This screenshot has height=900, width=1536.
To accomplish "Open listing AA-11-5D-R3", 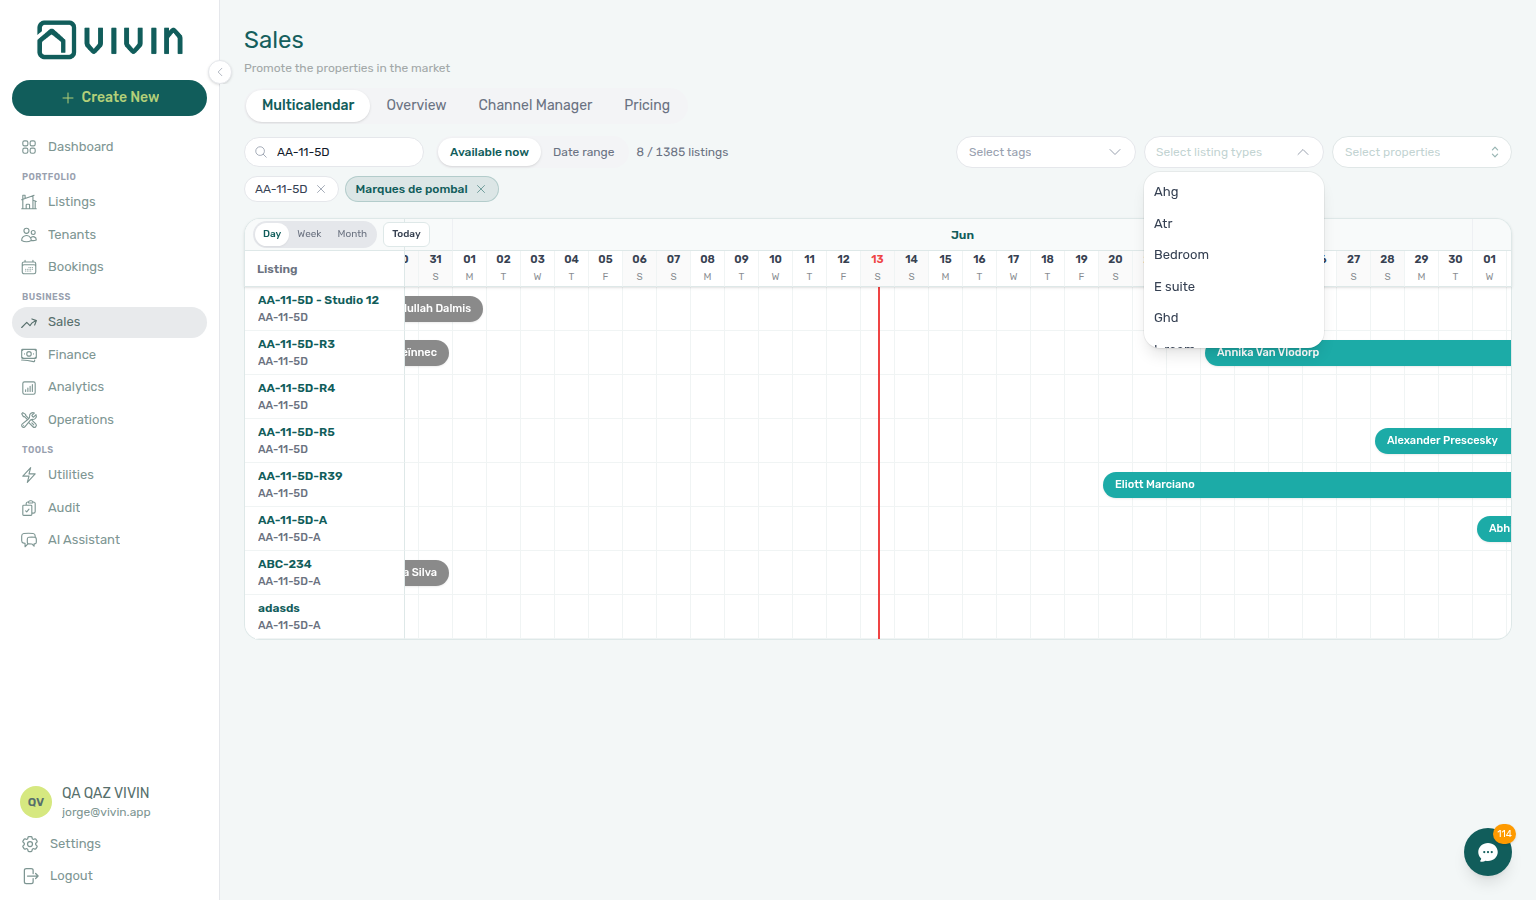I will coord(296,344).
